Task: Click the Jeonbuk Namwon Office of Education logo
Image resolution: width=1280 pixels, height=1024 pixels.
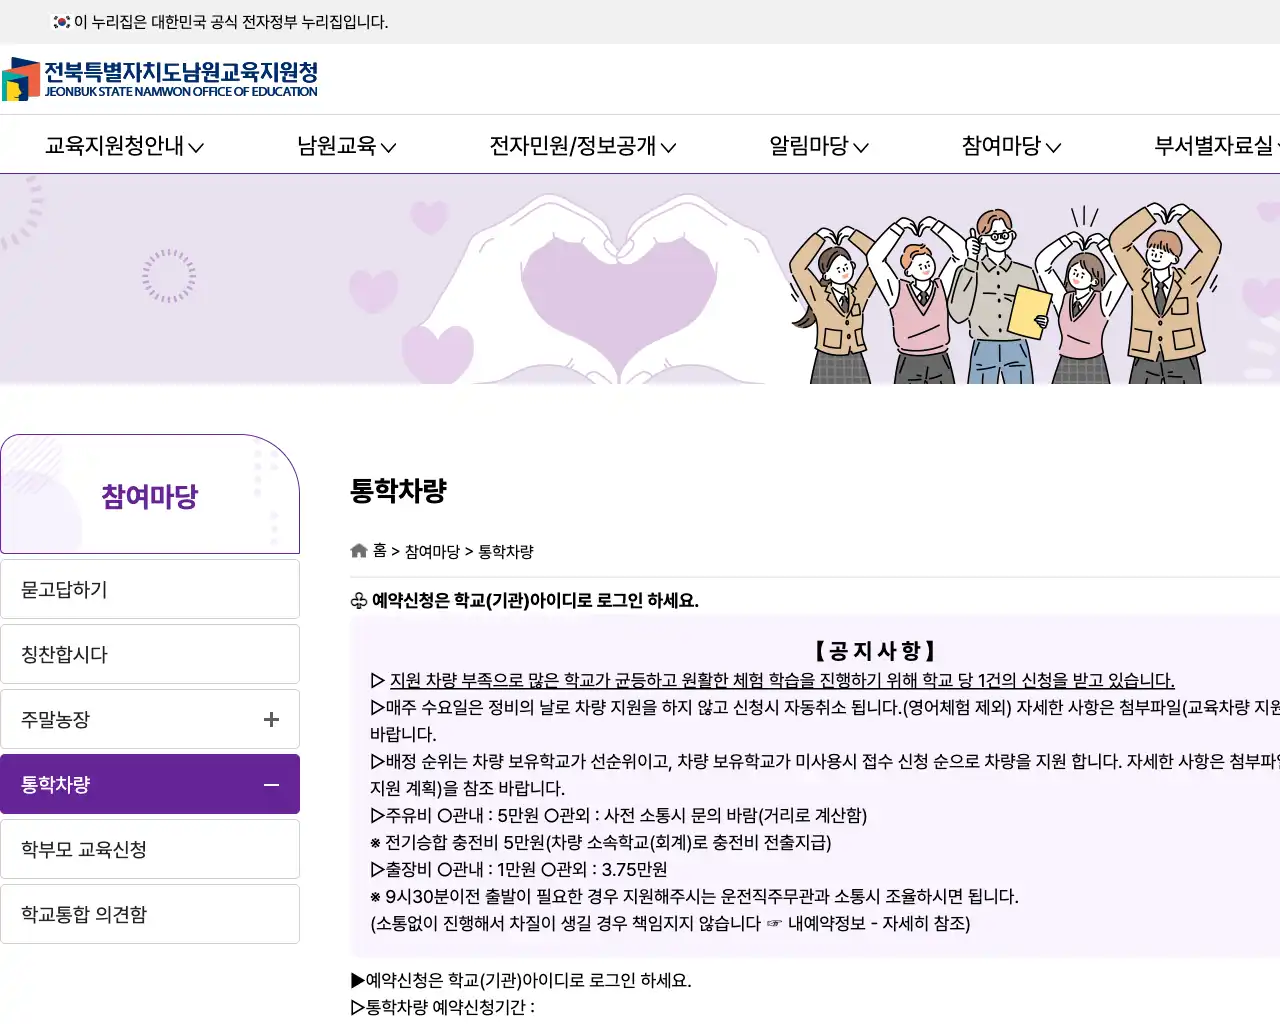Action: [162, 78]
